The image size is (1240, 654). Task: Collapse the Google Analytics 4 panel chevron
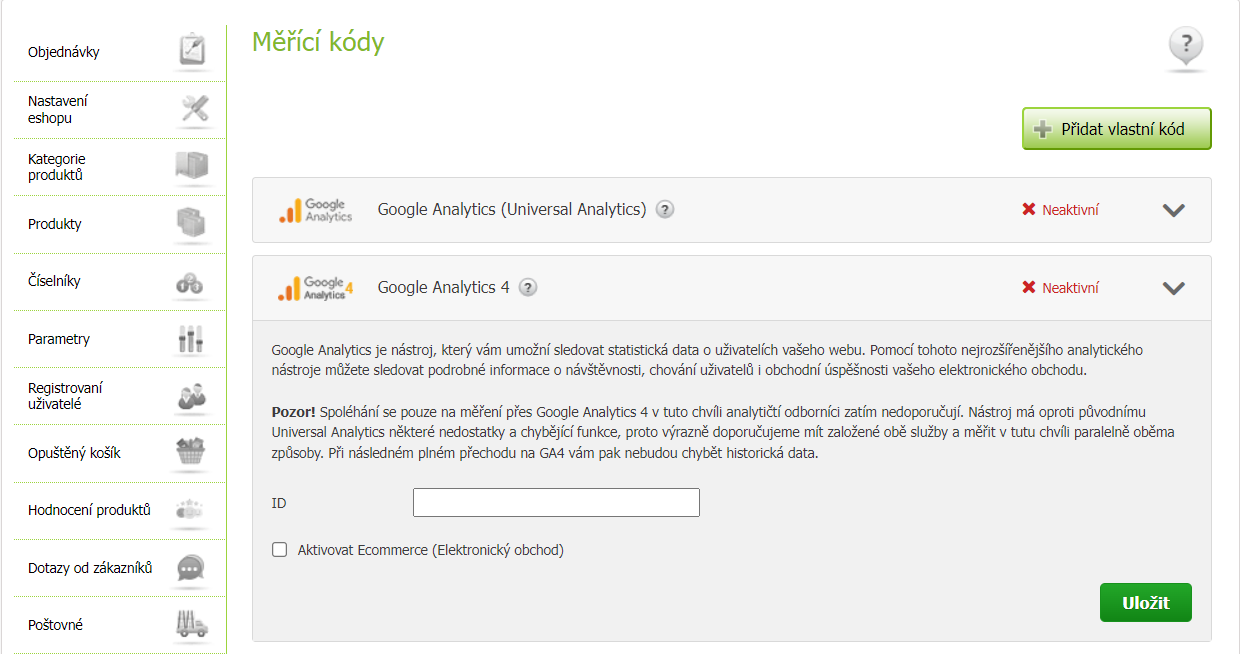pos(1173,288)
